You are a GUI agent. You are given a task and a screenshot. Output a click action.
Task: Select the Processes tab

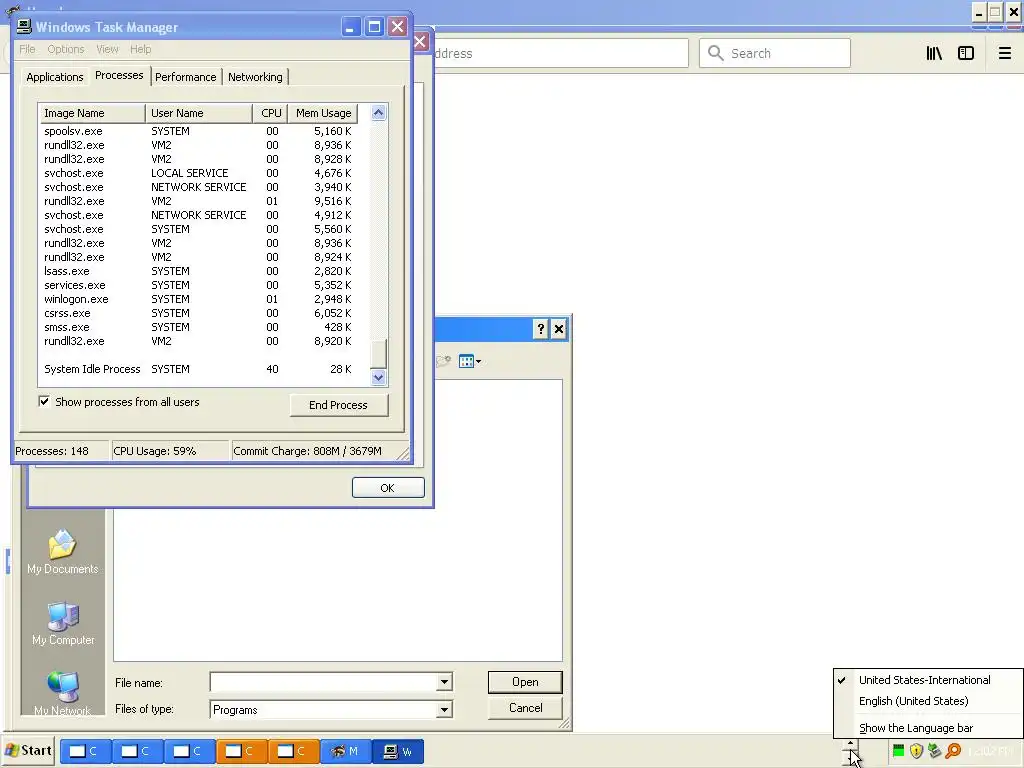pyautogui.click(x=119, y=75)
